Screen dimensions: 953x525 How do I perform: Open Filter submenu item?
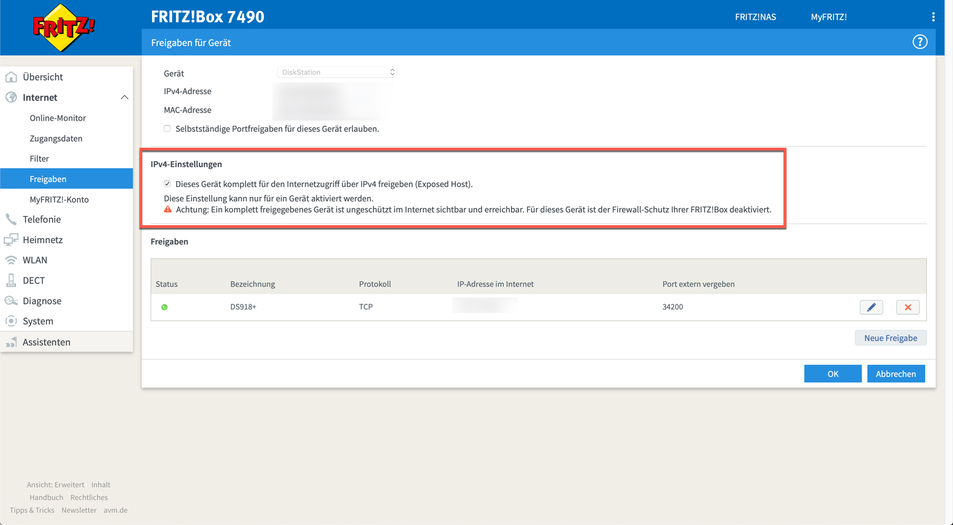point(39,159)
